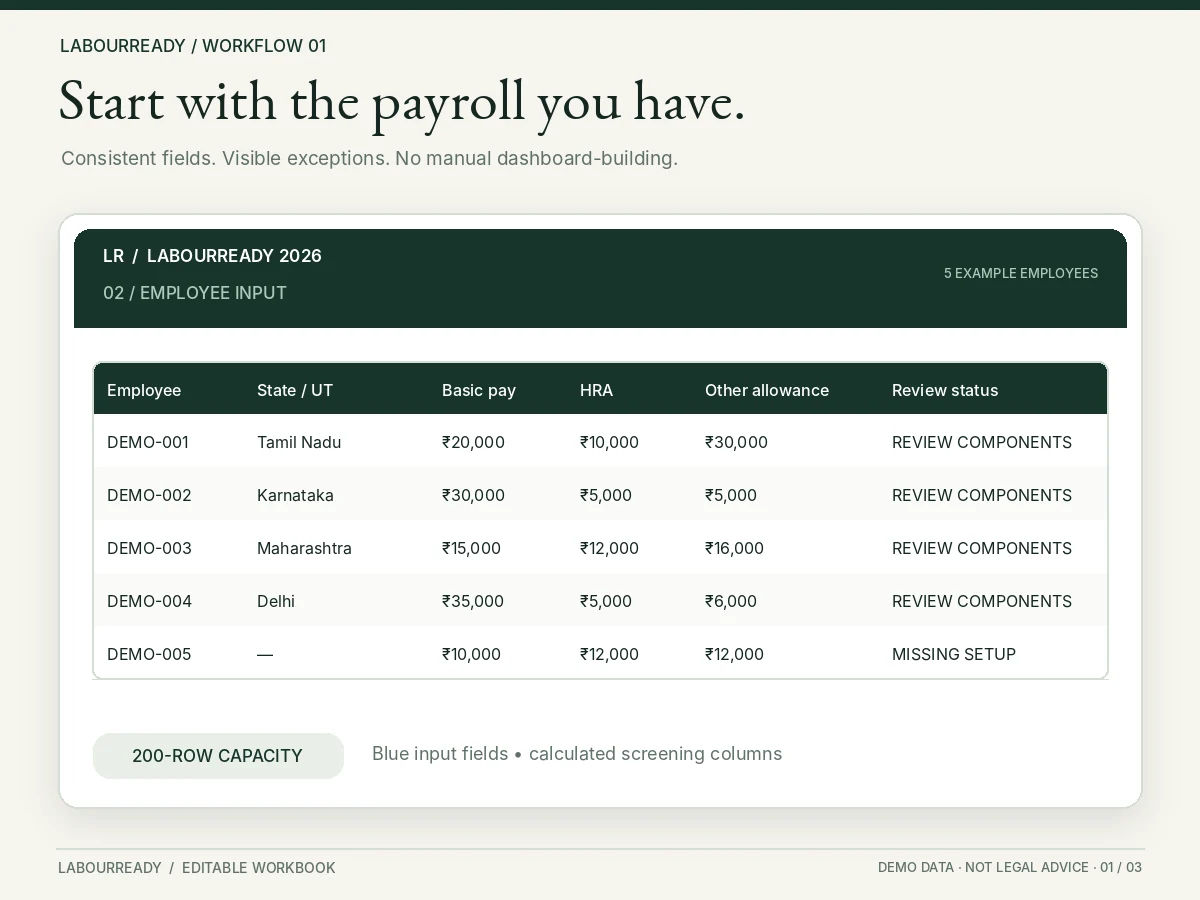
Task: Click REVIEW COMPONENTS status for DEMO-003
Action: [x=982, y=548]
